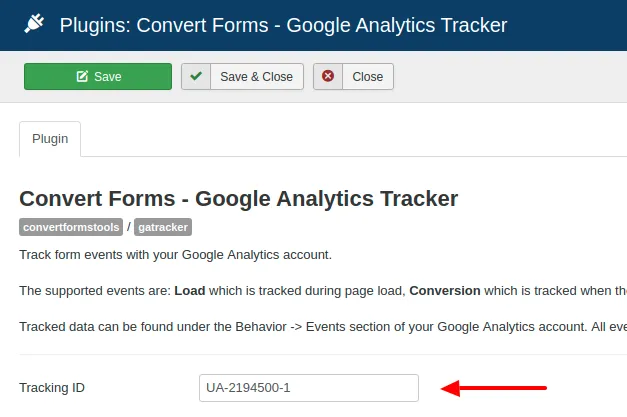The width and height of the screenshot is (627, 417).
Task: Click the slash between the two badges
Action: pyautogui.click(x=128, y=227)
